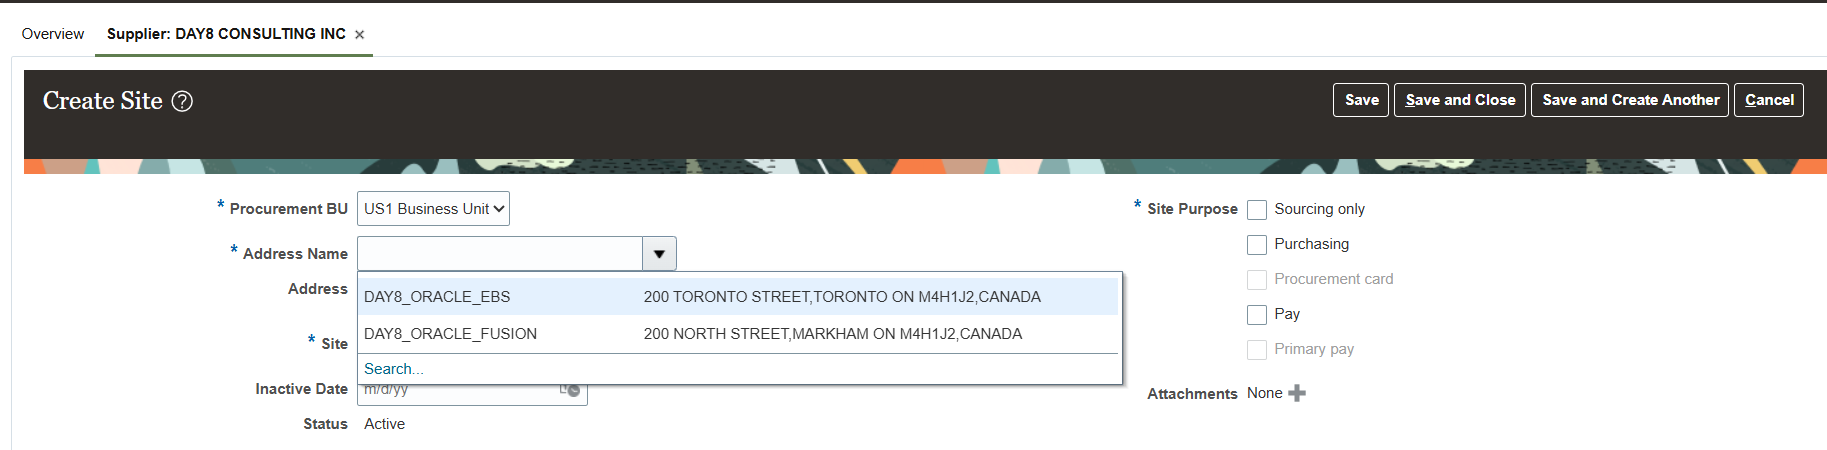This screenshot has height=450, width=1827.
Task: Open the Procurement BU dropdown
Action: coord(433,209)
